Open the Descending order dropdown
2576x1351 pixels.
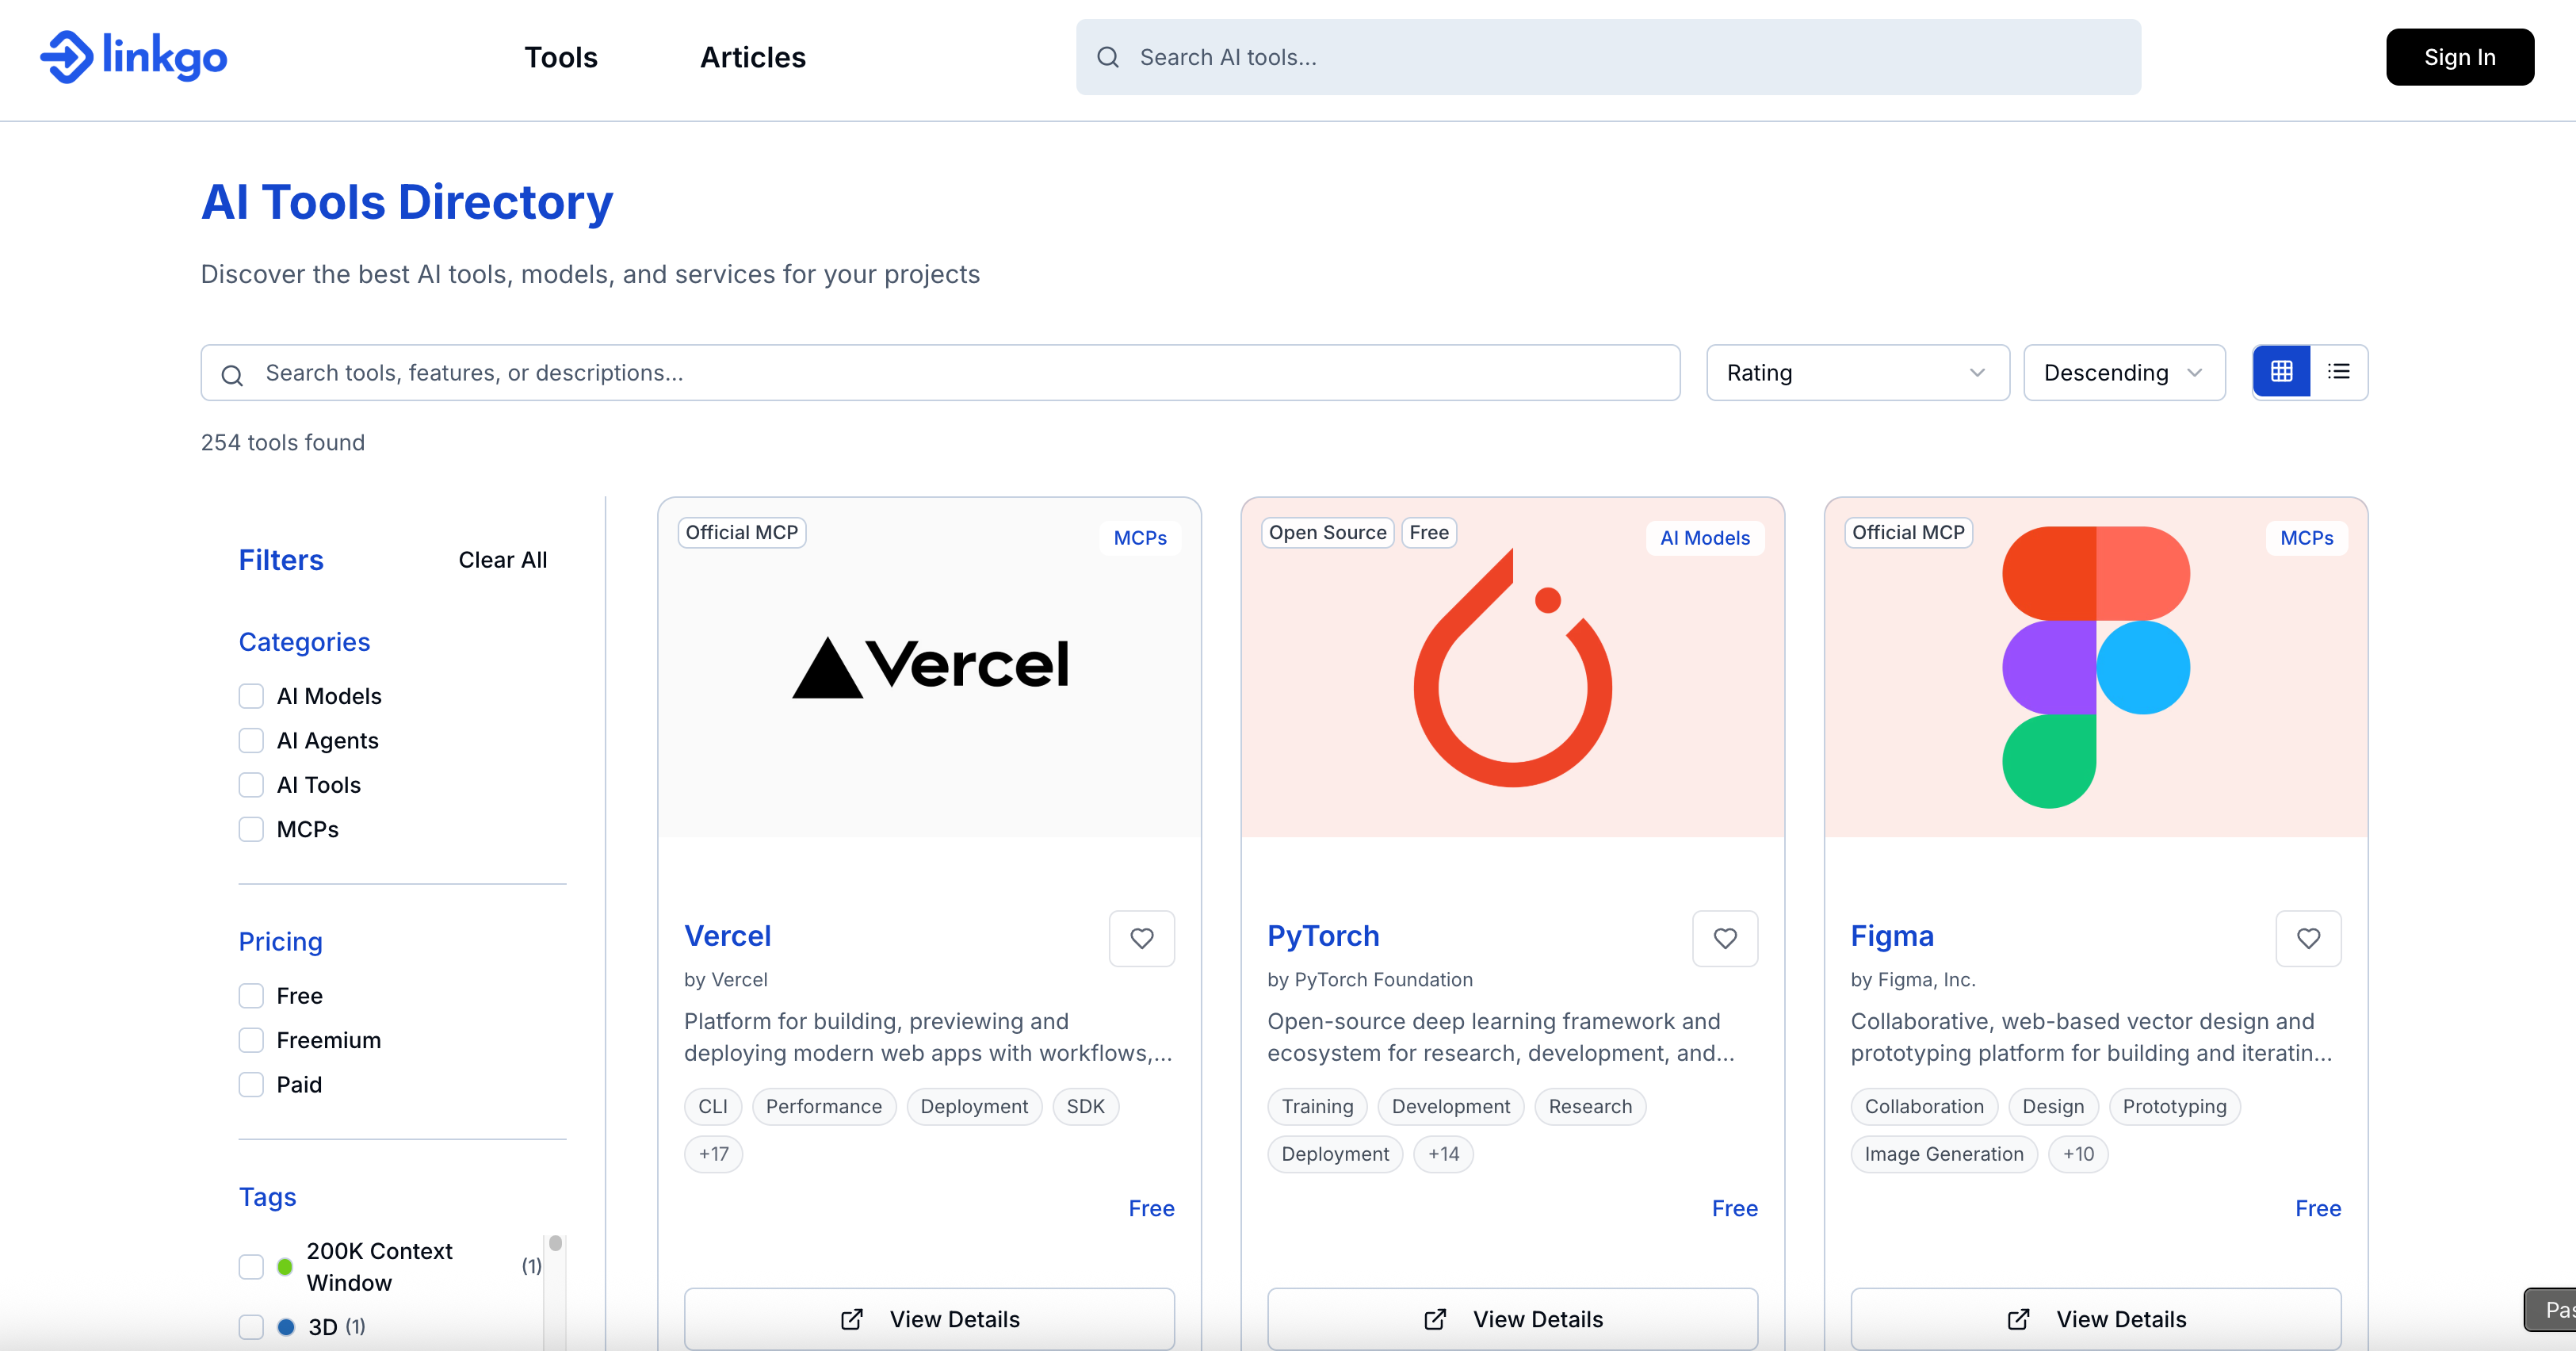coord(2123,372)
